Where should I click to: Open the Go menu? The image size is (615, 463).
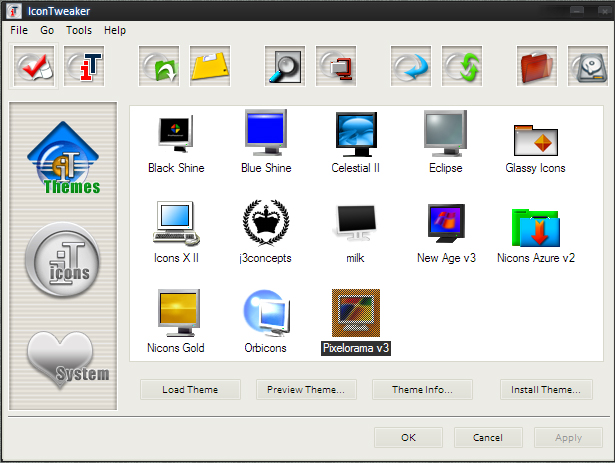tap(47, 30)
